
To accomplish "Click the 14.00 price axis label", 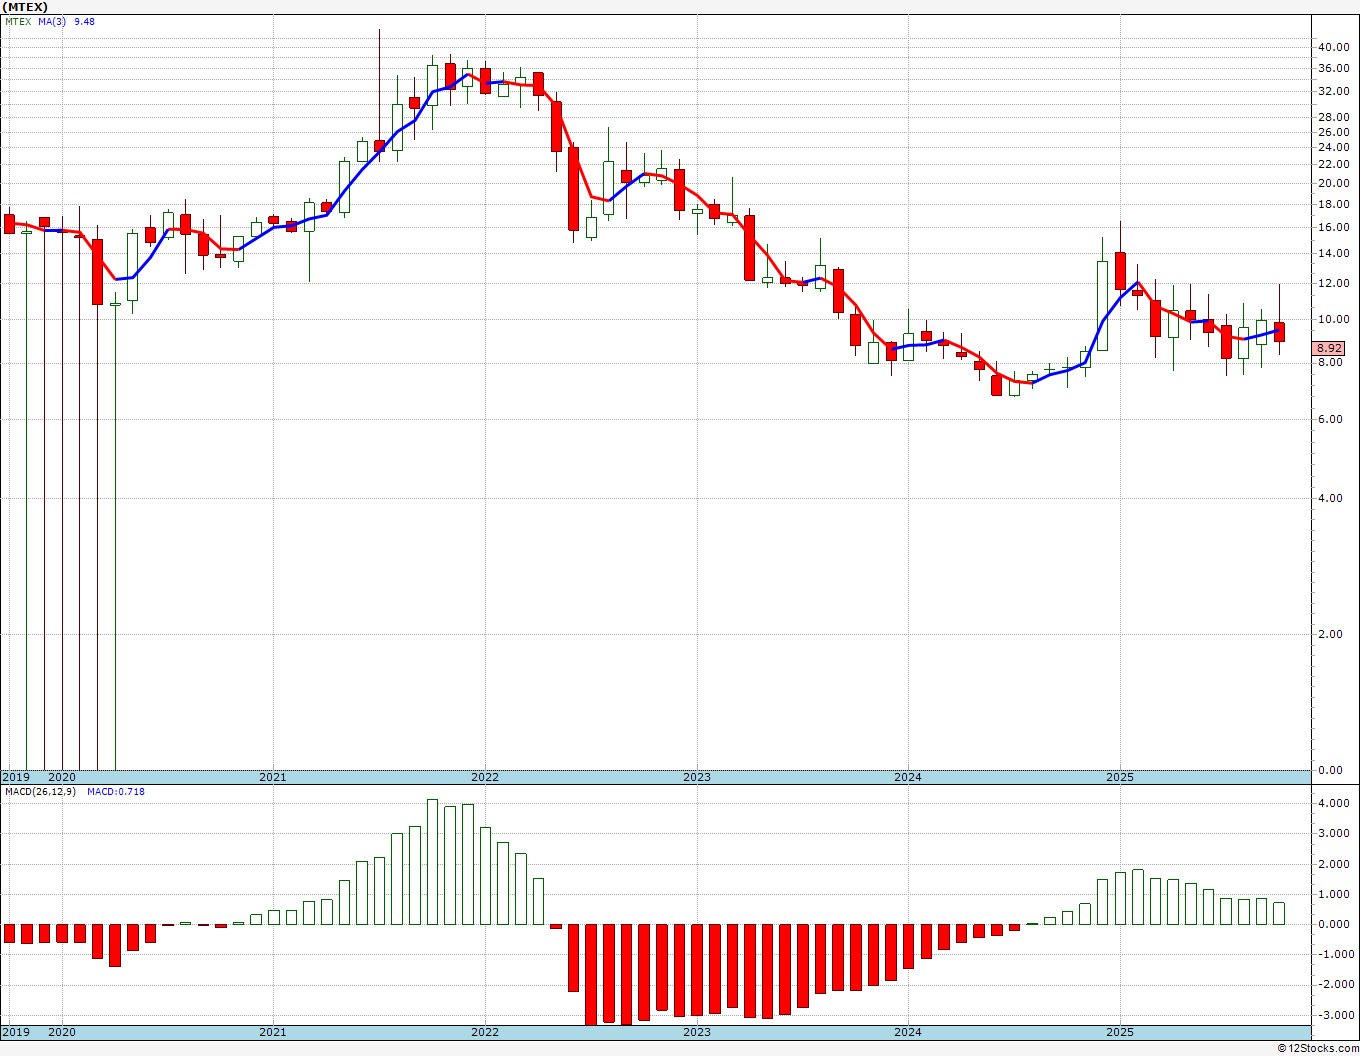I will (x=1333, y=253).
